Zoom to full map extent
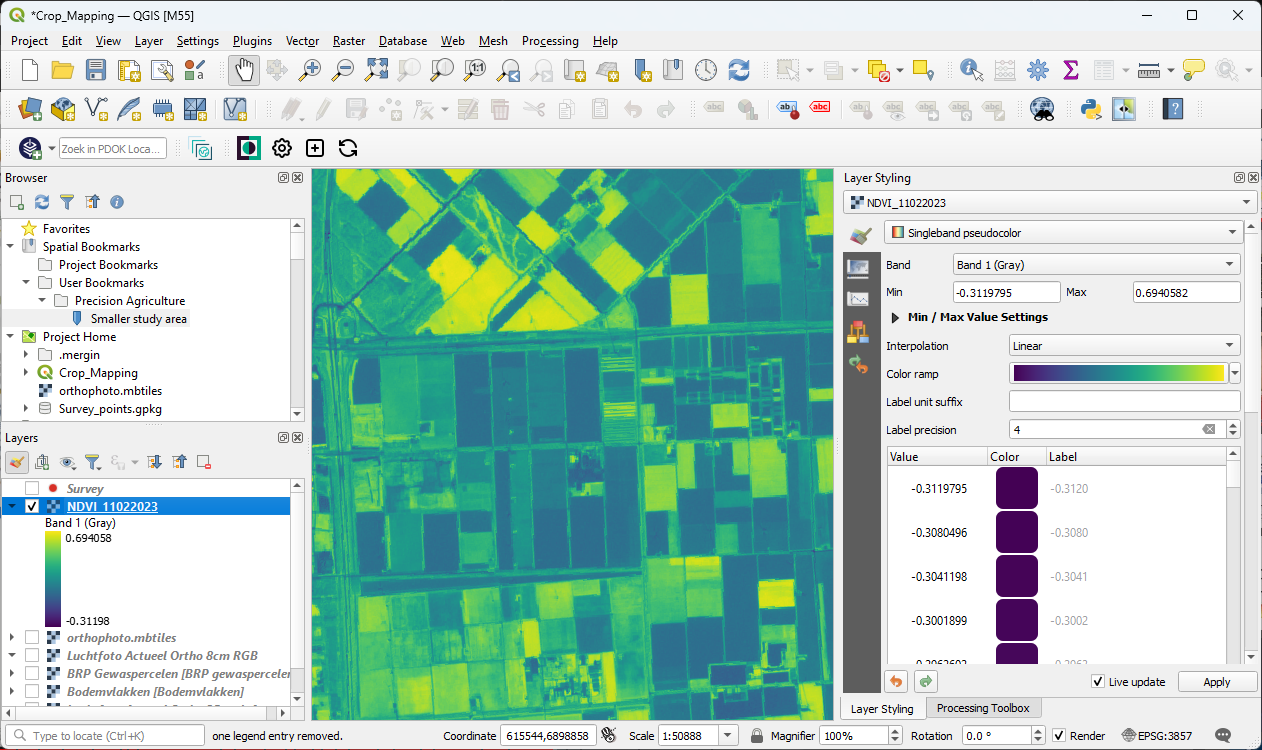Screen dimensions: 1262x750 click(375, 70)
